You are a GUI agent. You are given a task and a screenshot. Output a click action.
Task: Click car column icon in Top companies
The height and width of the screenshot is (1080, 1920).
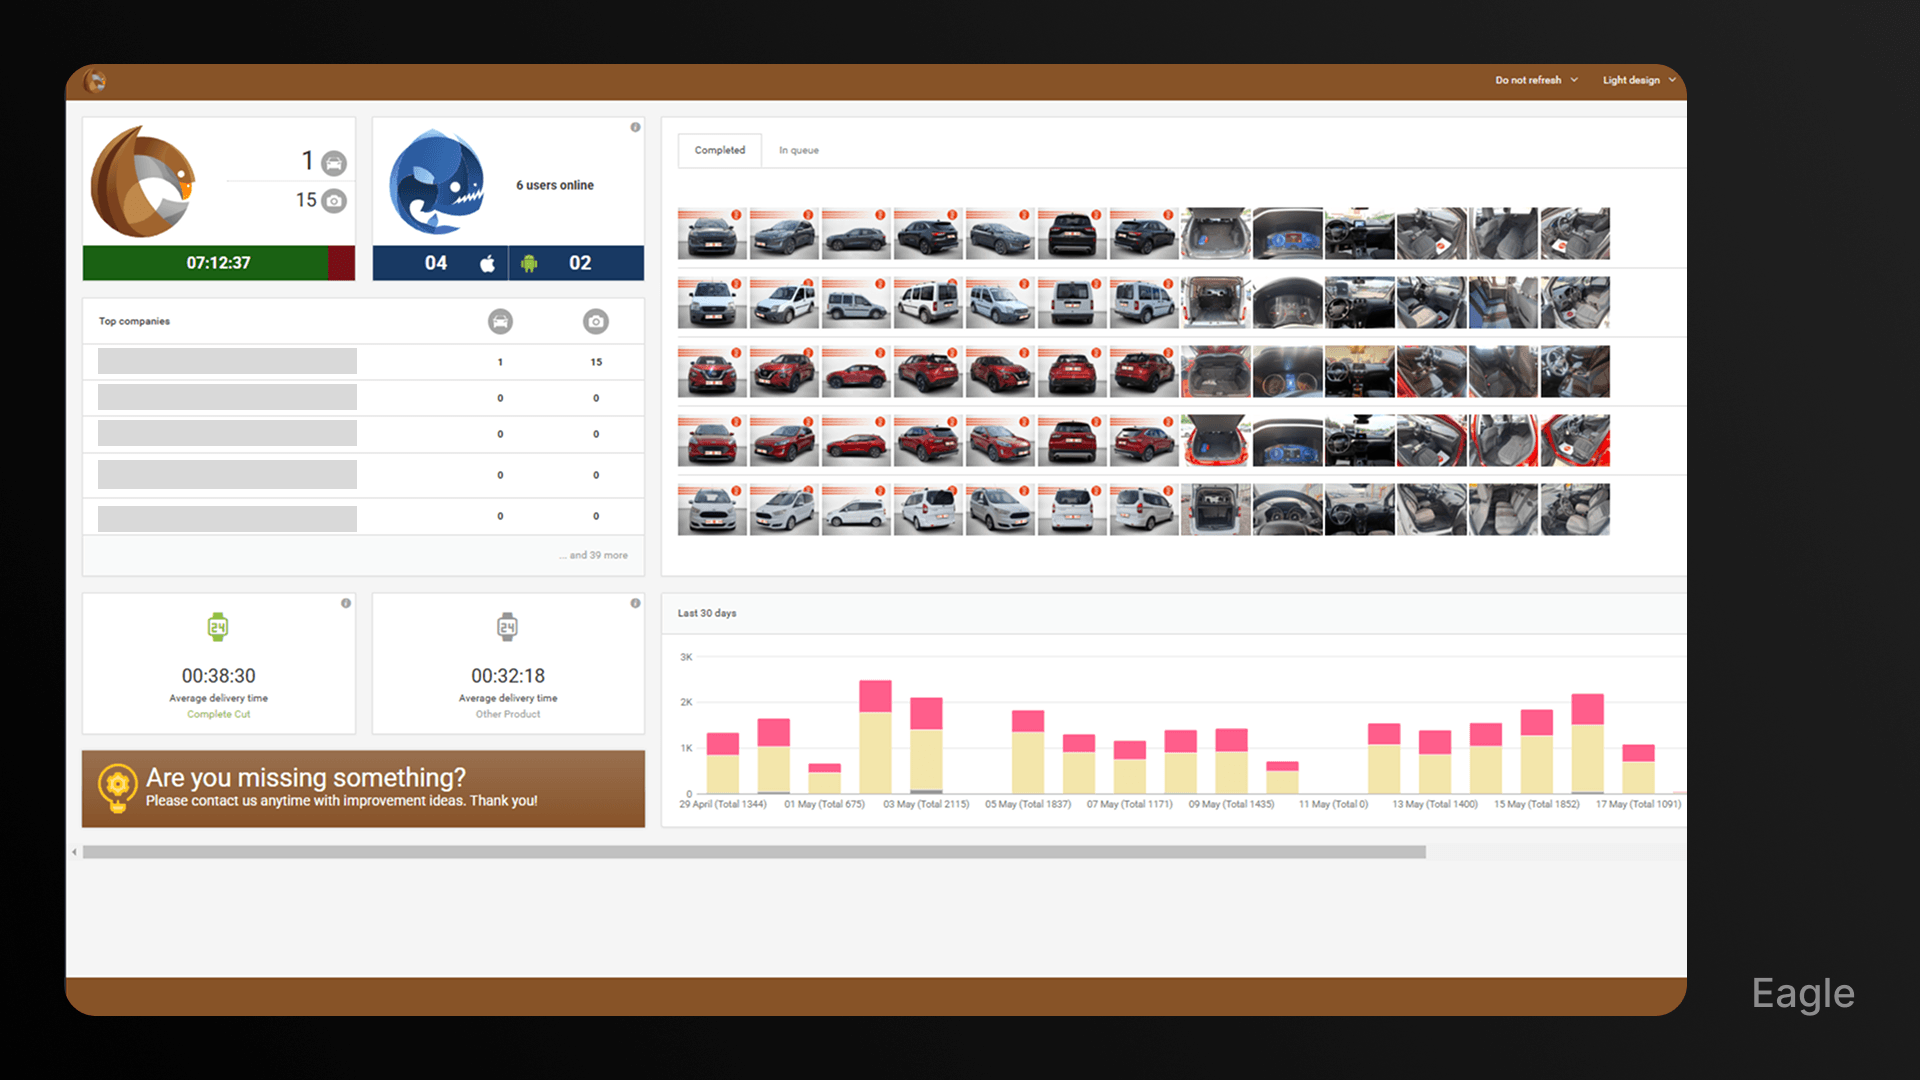coord(500,321)
